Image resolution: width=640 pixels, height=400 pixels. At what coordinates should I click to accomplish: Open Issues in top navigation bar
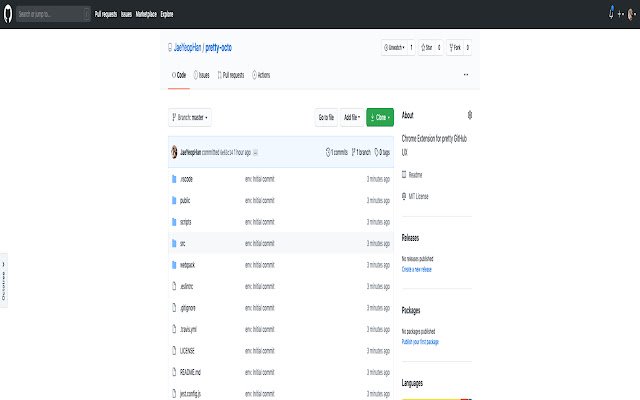[126, 14]
